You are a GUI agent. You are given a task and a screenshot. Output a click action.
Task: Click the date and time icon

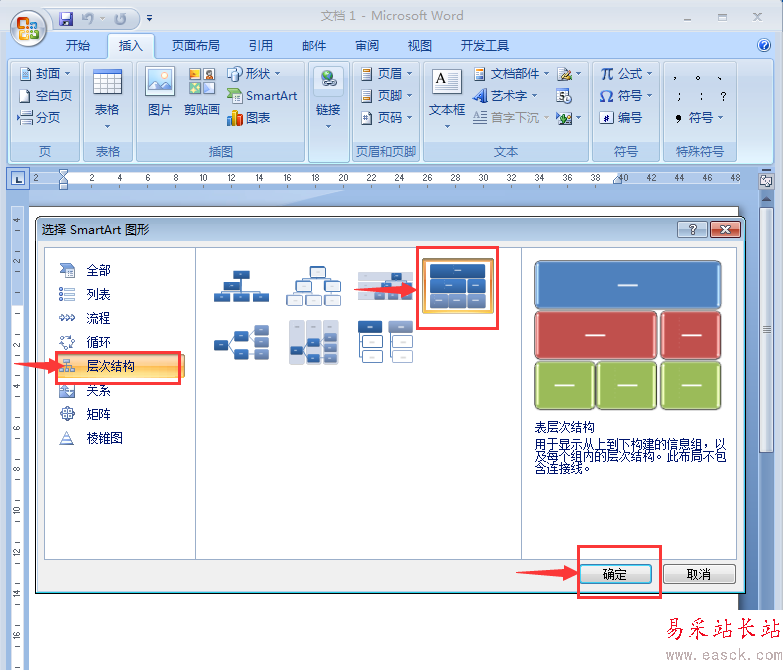click(564, 95)
